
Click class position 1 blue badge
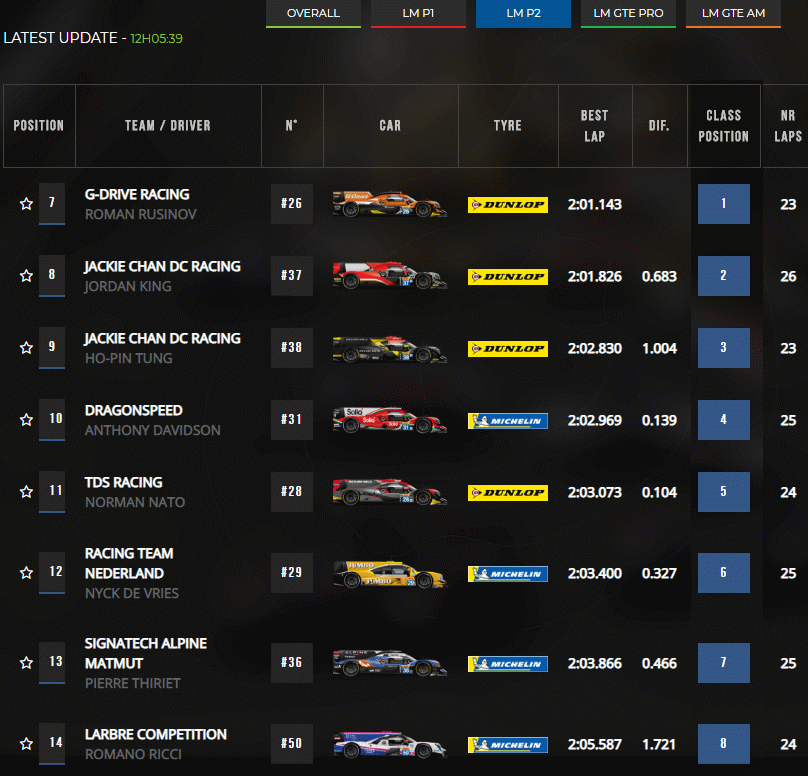[x=723, y=204]
